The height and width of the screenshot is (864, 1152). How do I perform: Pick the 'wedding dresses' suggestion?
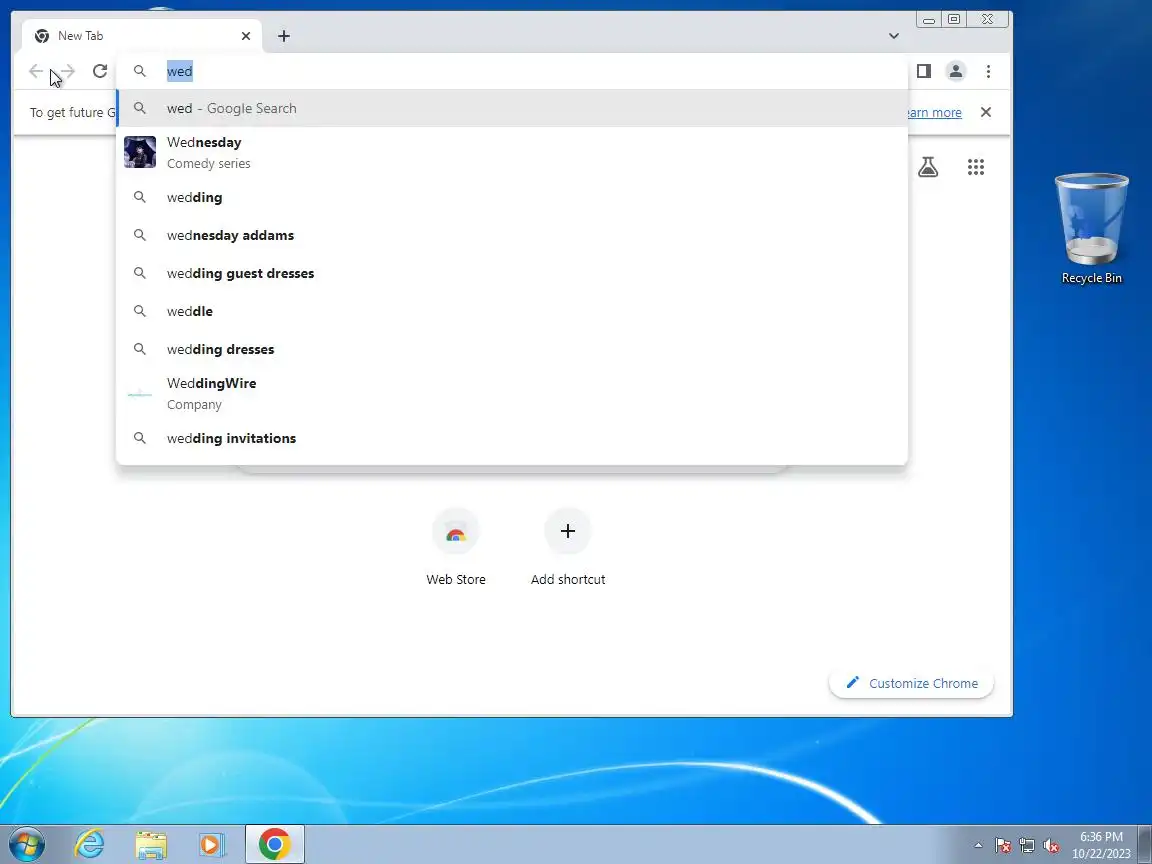(512, 350)
